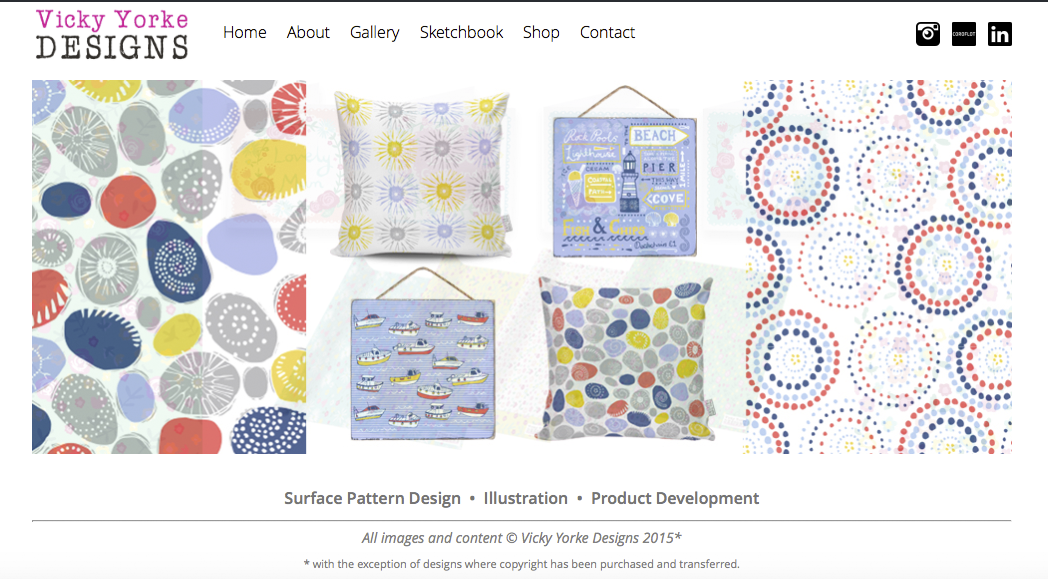Open the Gallery menu item

click(374, 32)
